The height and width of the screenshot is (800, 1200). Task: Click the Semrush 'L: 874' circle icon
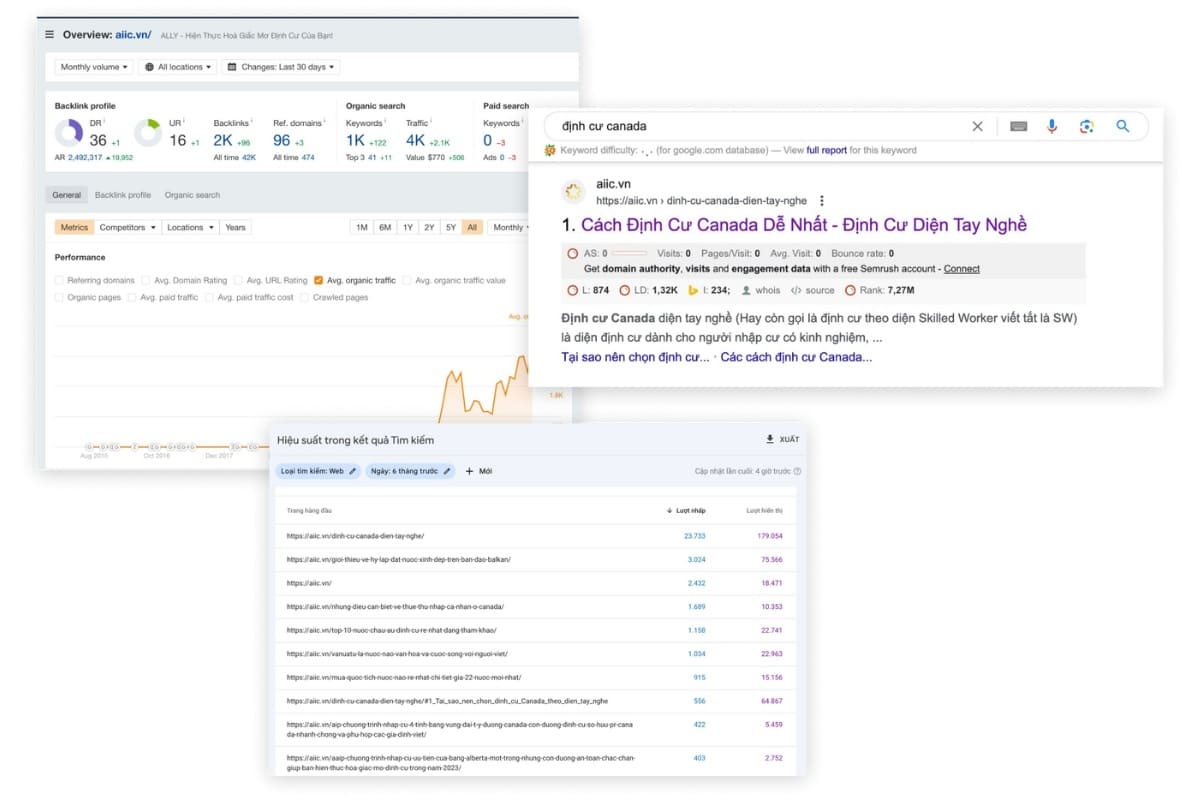[571, 290]
